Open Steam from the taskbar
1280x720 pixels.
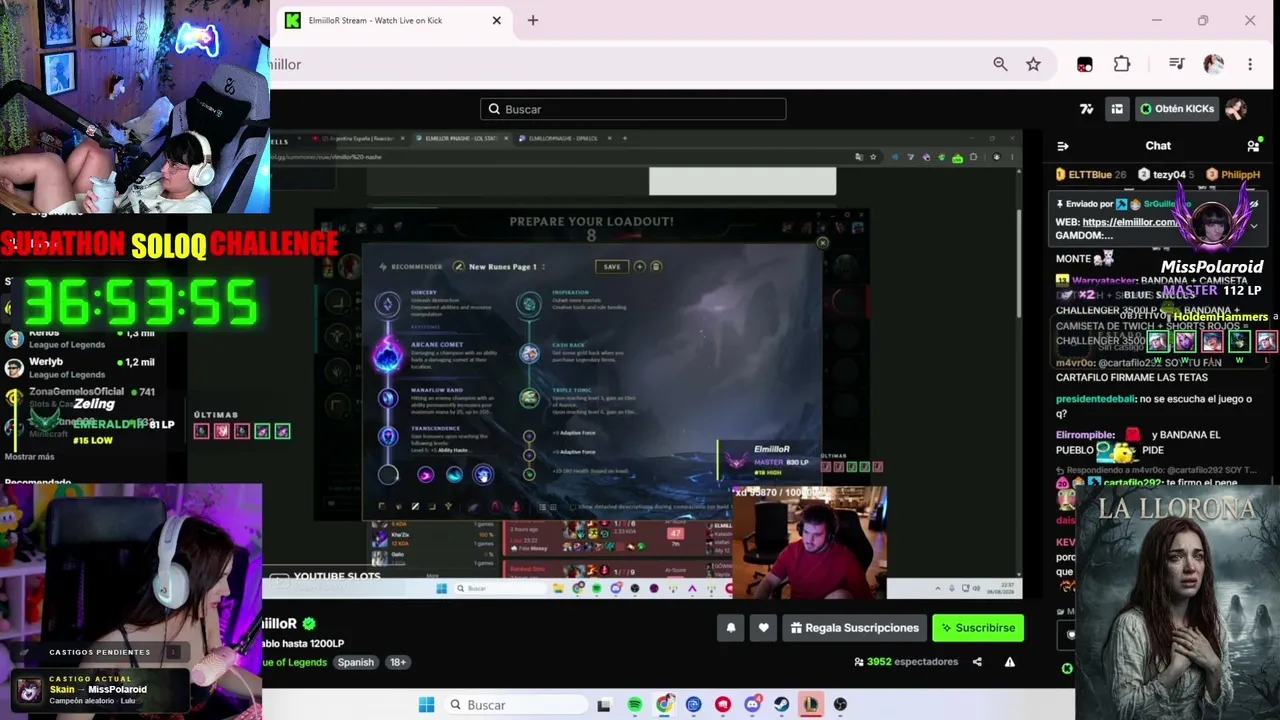tap(782, 705)
